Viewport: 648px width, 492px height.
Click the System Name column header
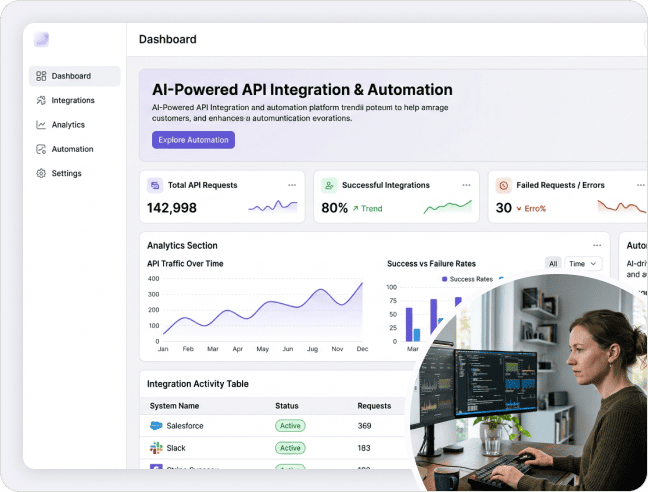point(174,406)
